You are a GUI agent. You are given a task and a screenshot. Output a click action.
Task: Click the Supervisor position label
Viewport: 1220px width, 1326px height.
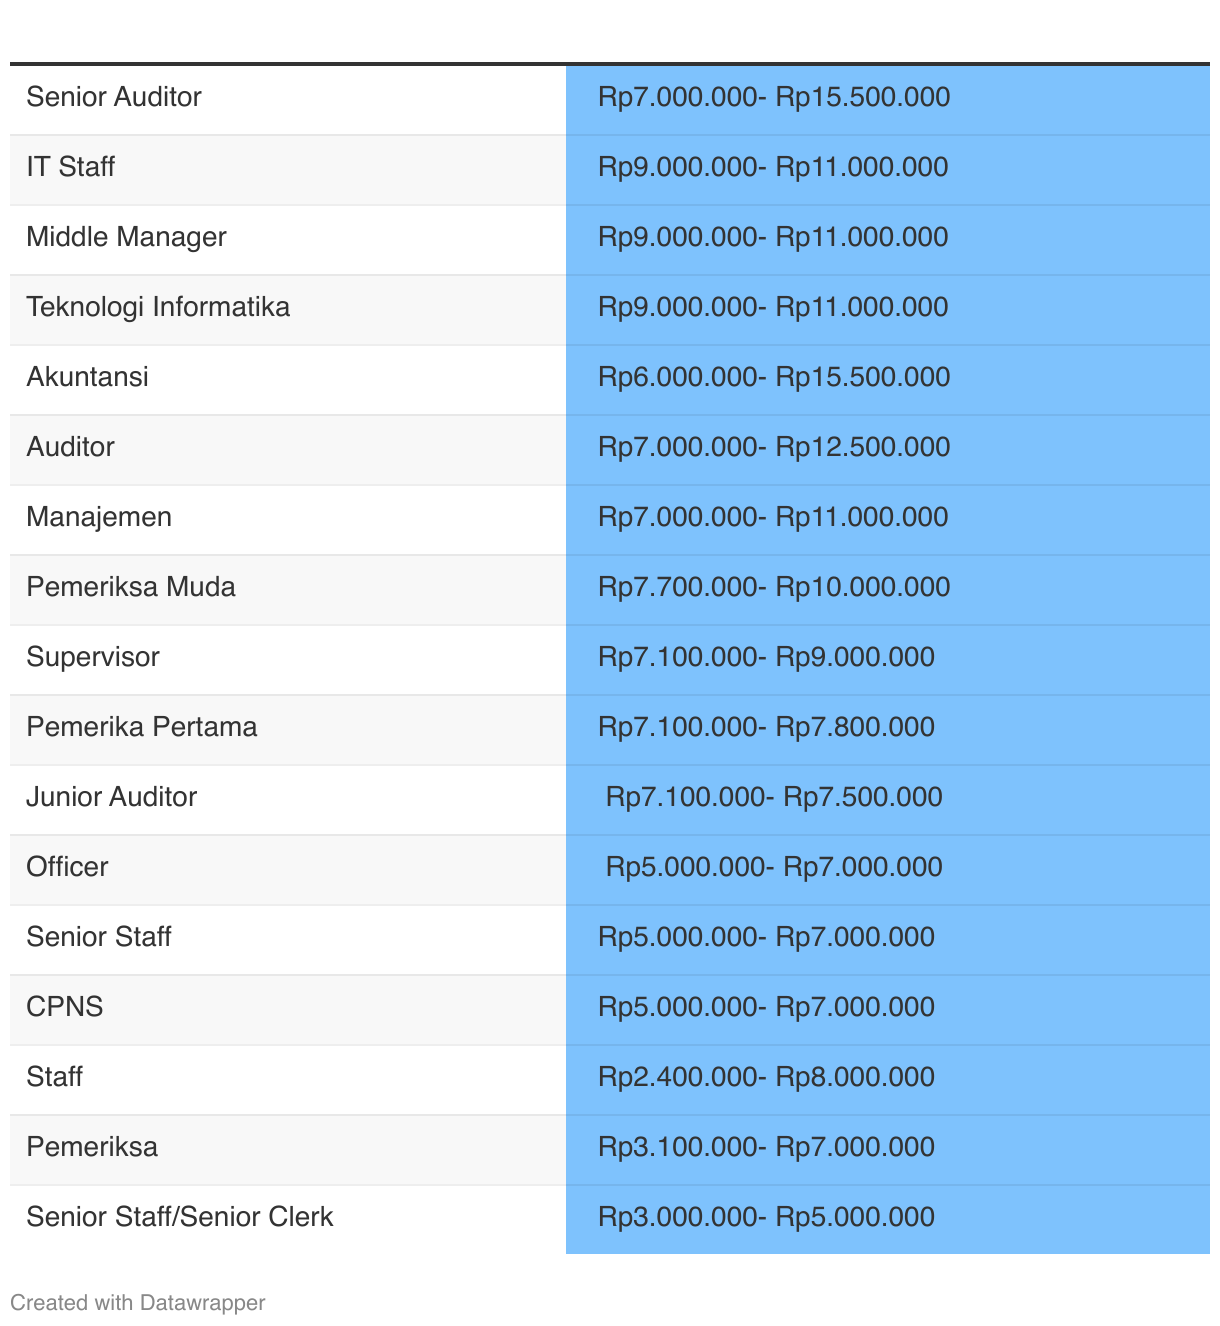click(x=93, y=657)
